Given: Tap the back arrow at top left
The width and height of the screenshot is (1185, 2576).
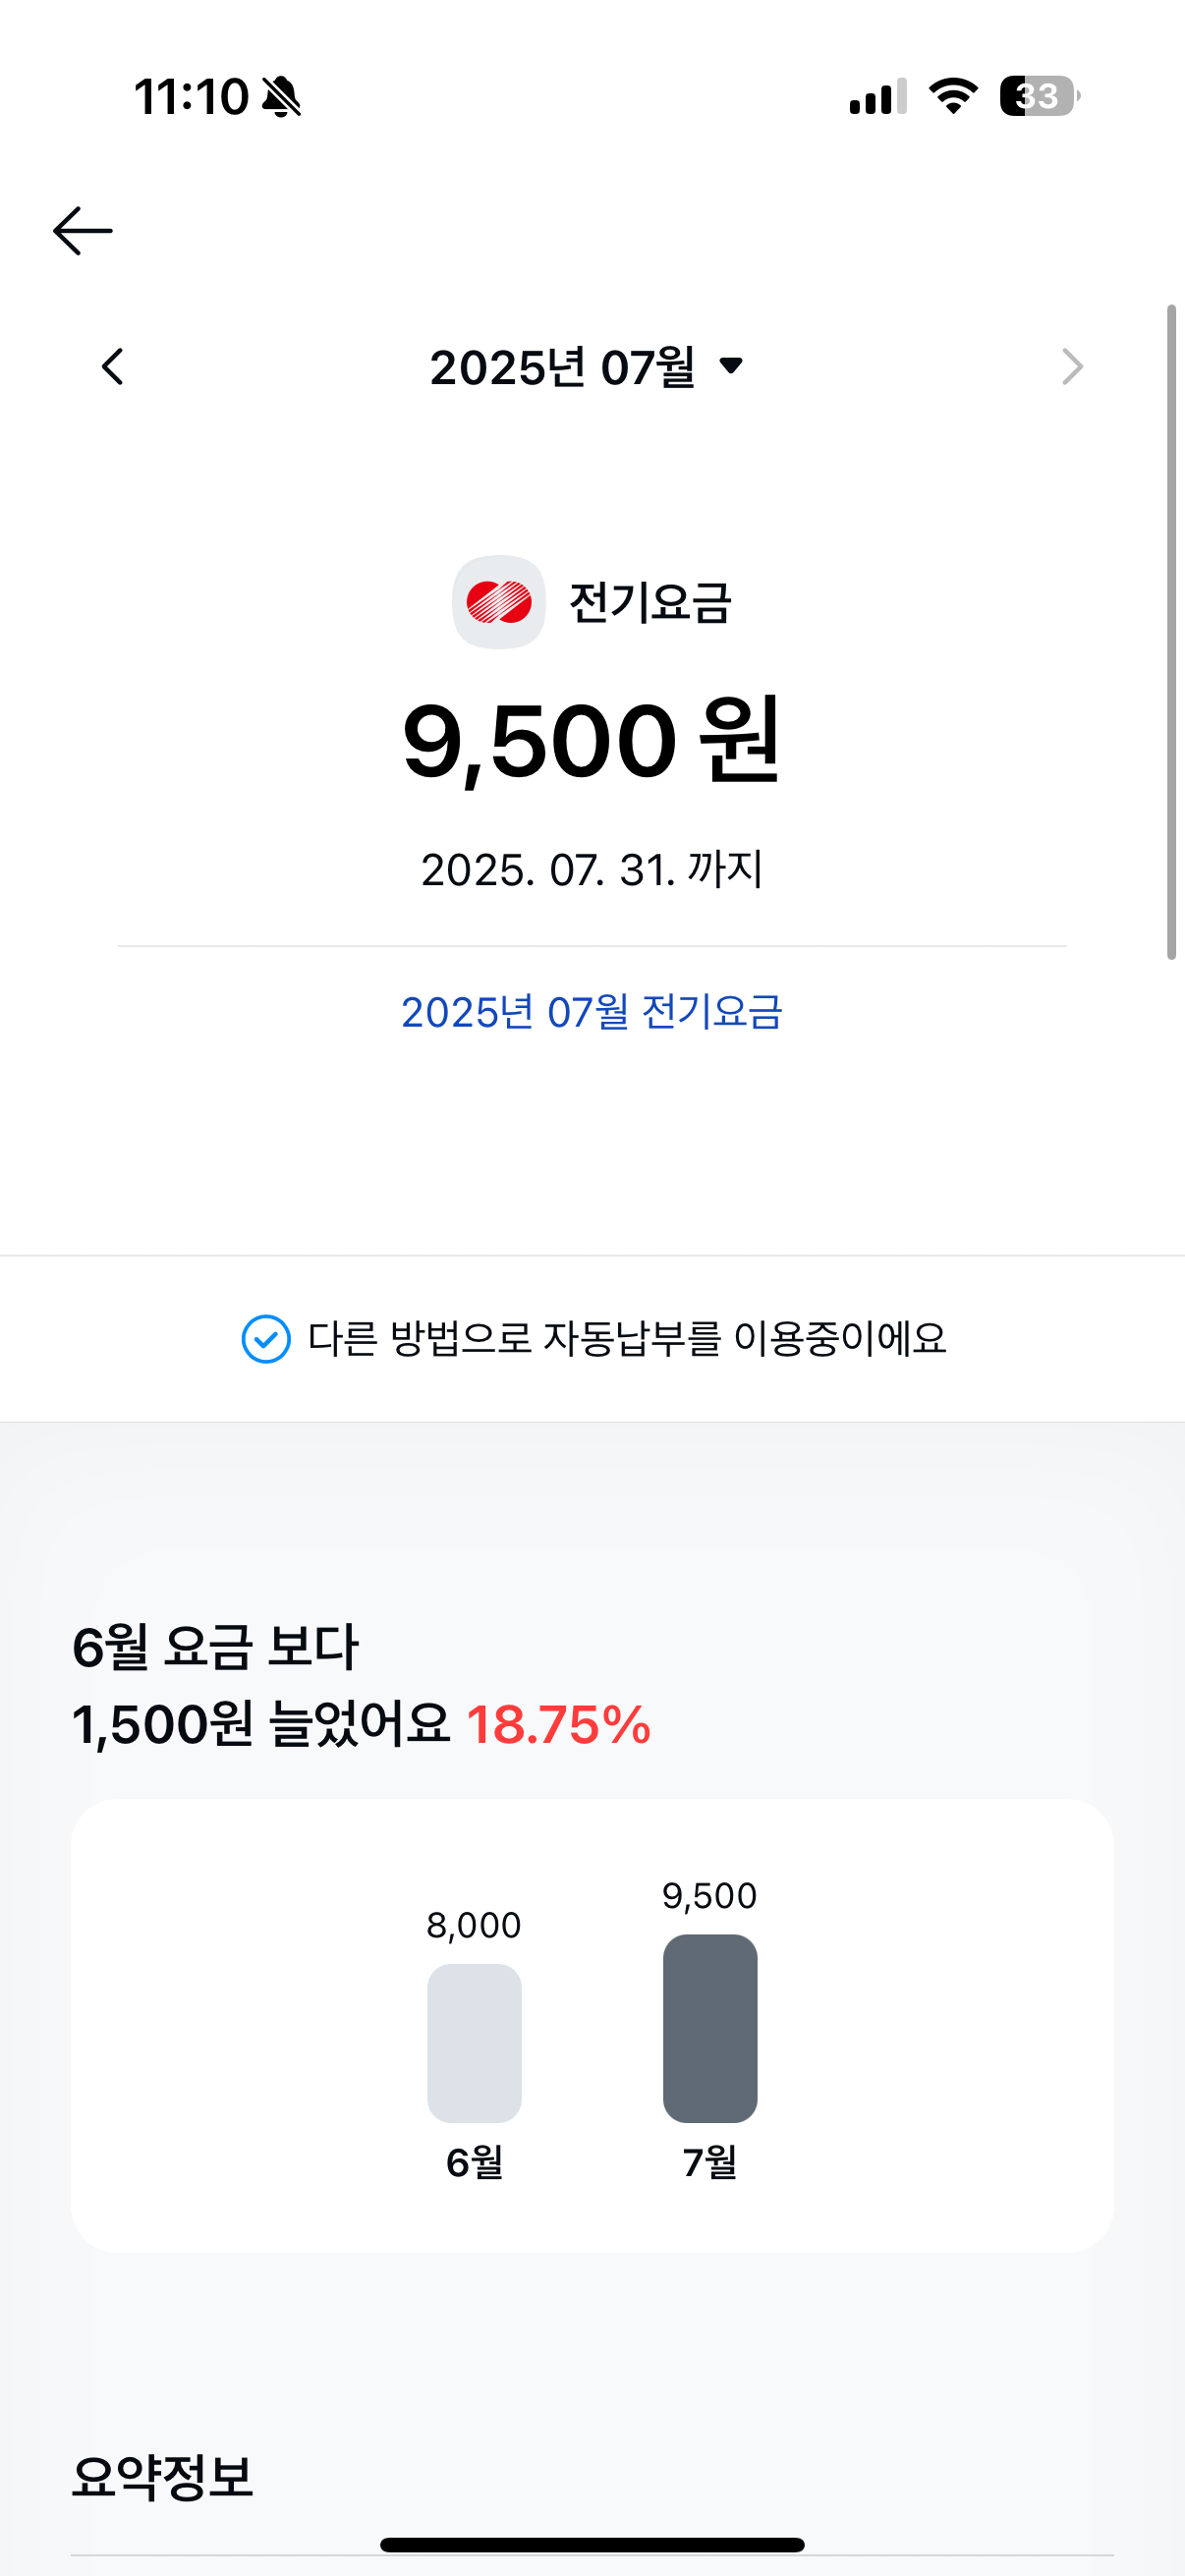Looking at the screenshot, I should (82, 231).
